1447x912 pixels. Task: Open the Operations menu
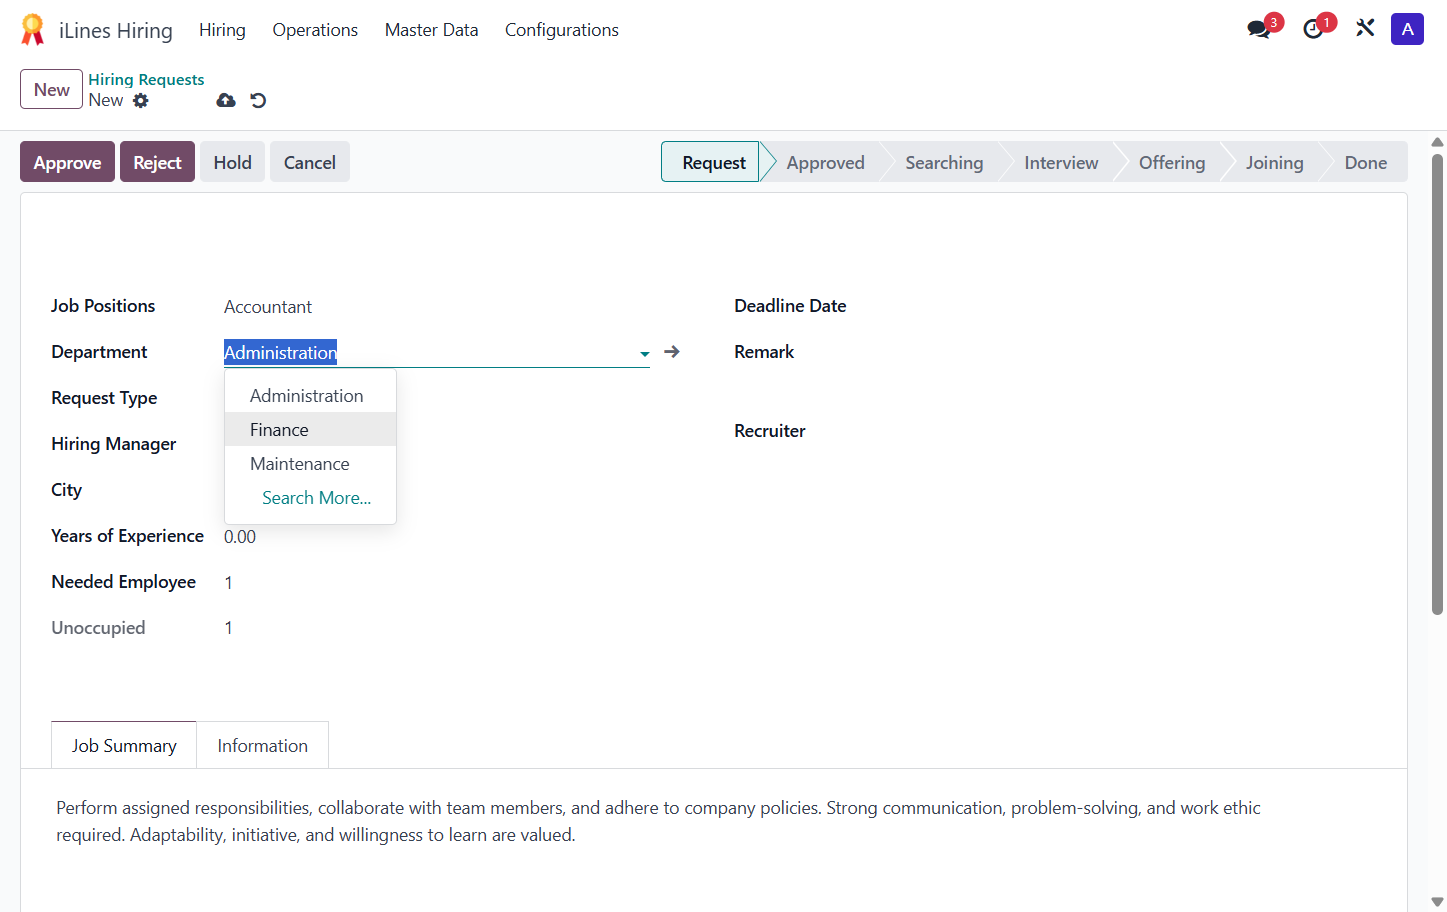[x=315, y=30]
